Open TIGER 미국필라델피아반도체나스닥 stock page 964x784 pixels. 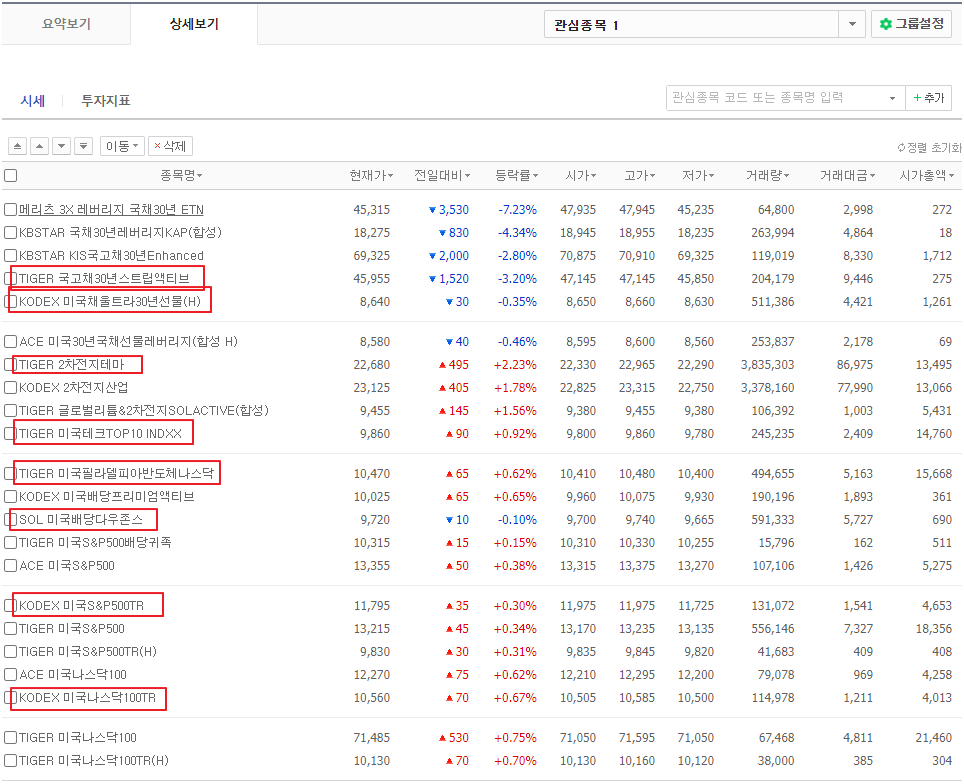tap(116, 473)
